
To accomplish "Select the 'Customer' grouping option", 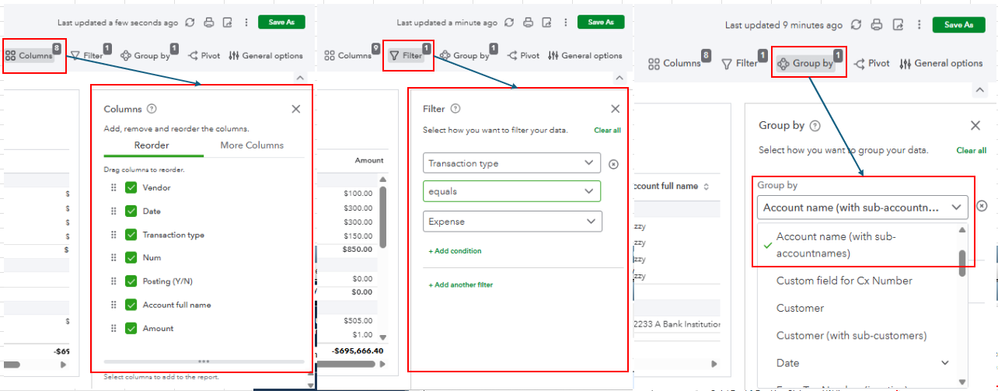I will click(x=800, y=308).
